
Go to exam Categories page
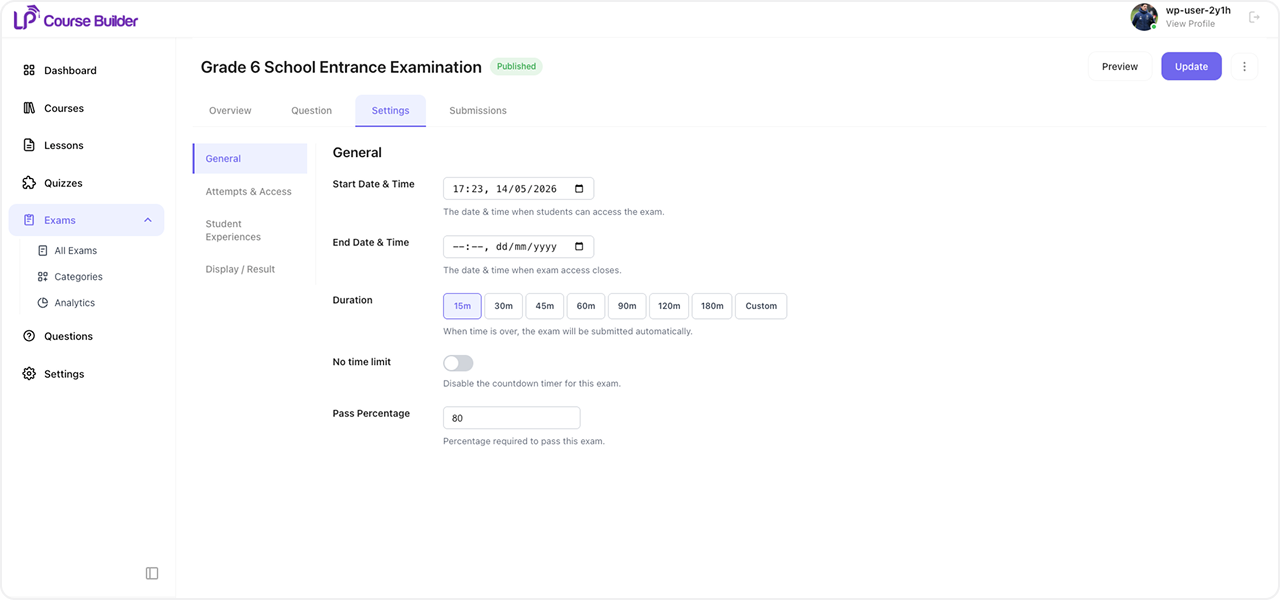78,277
